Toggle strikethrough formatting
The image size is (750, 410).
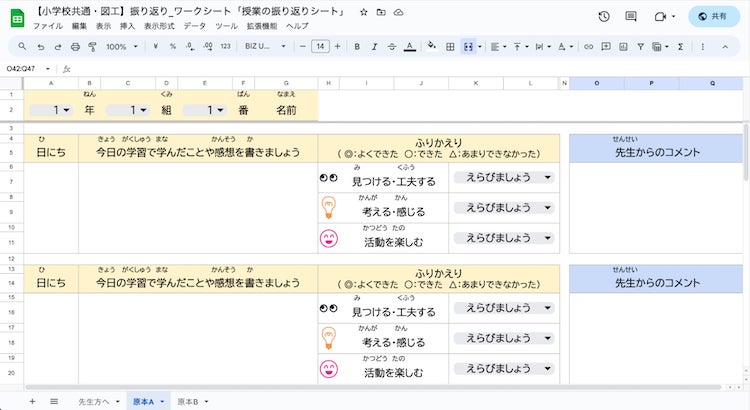click(390, 47)
